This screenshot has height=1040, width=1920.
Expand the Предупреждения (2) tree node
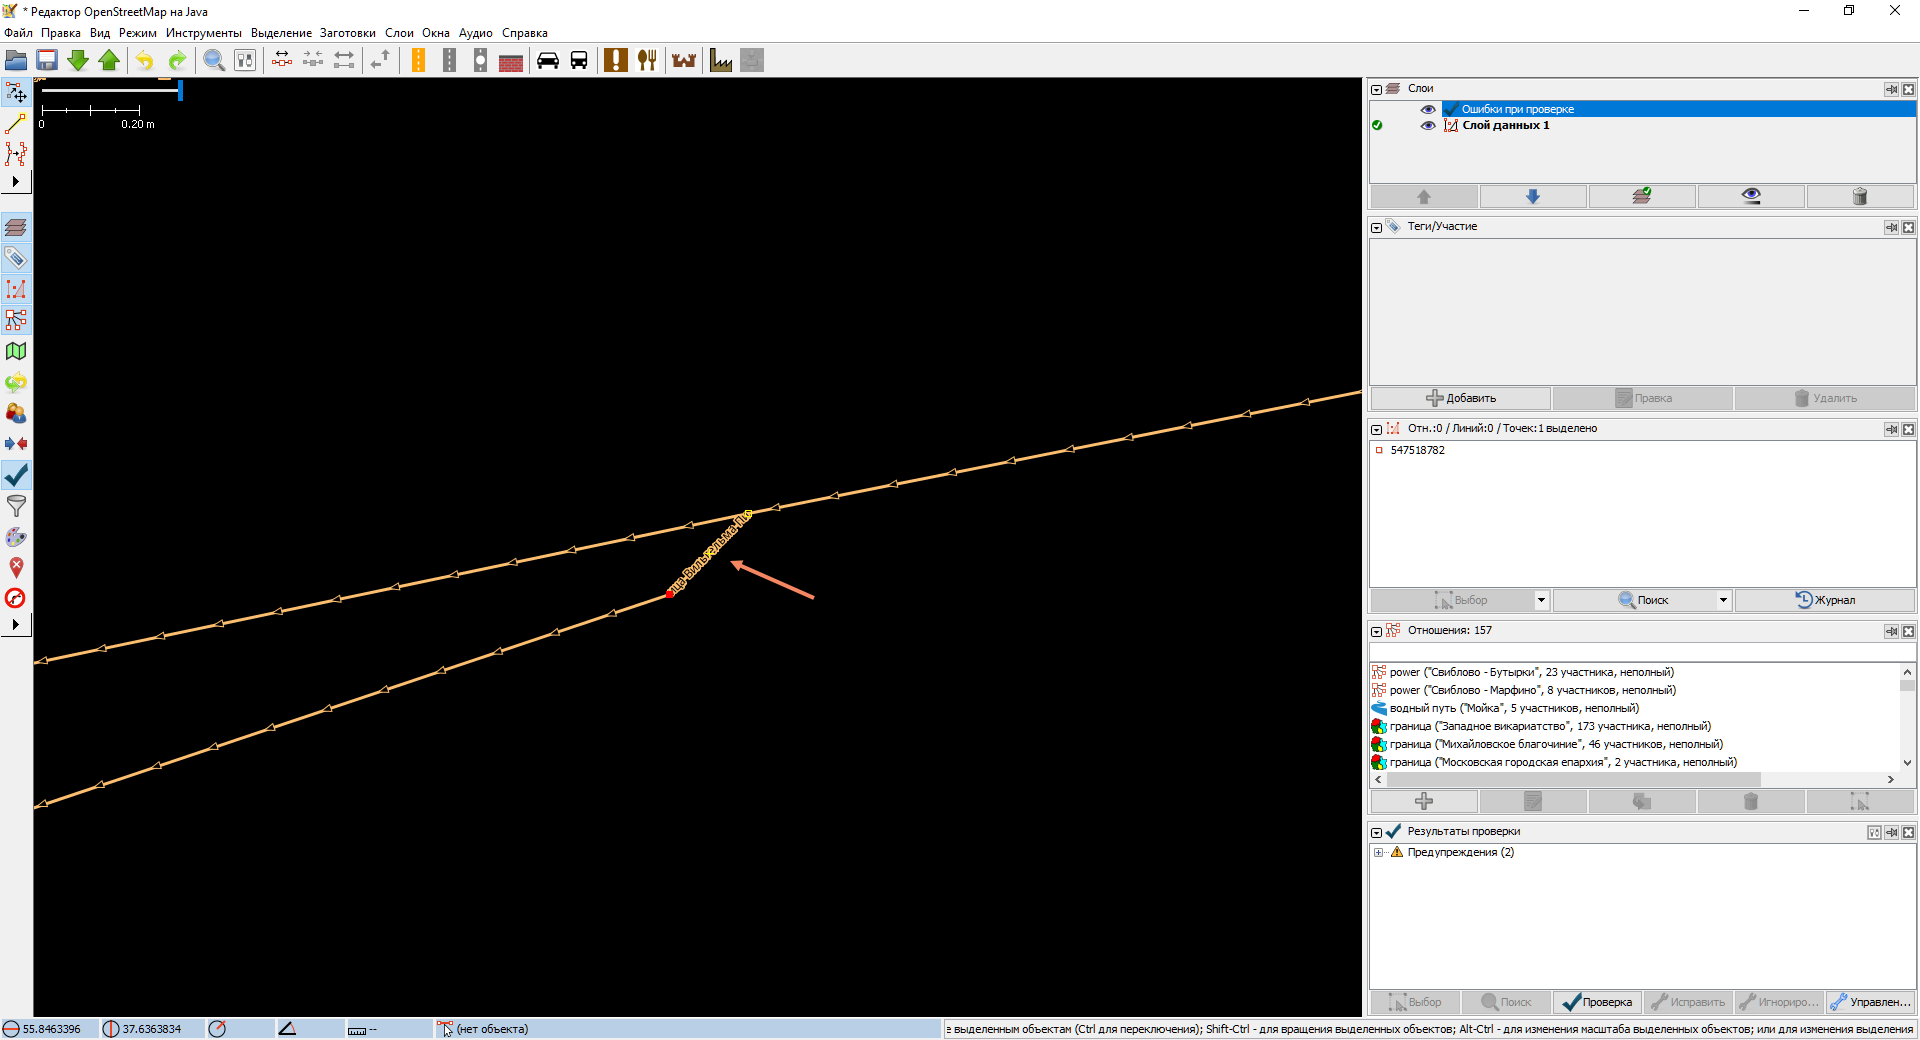click(x=1379, y=853)
